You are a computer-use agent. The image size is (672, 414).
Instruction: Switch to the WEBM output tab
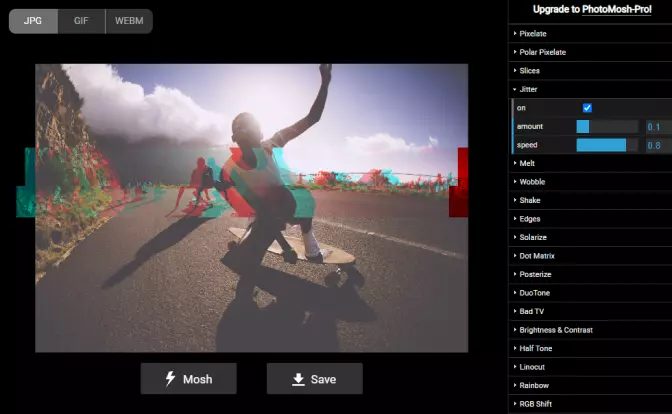coord(129,21)
